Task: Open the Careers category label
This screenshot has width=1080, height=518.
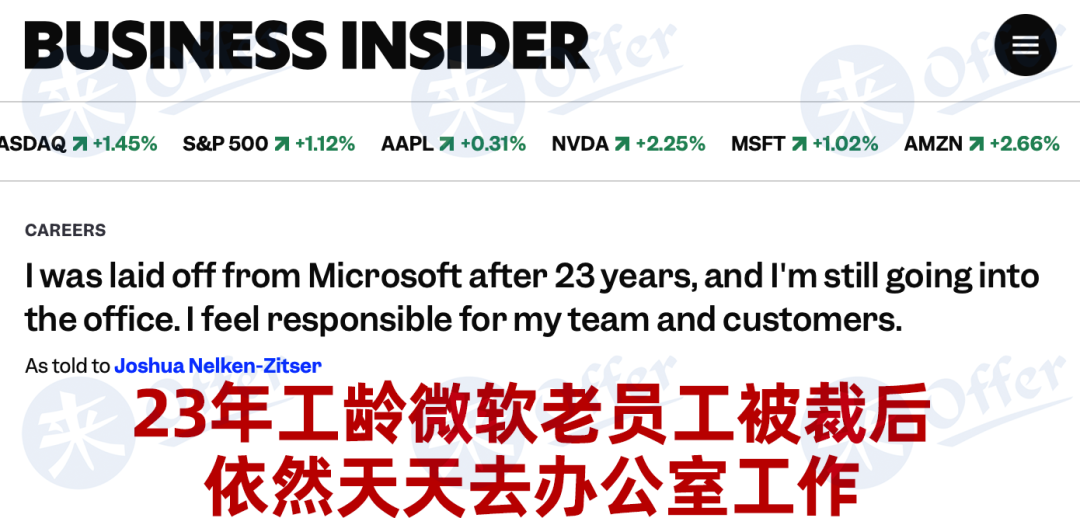Action: coord(65,230)
